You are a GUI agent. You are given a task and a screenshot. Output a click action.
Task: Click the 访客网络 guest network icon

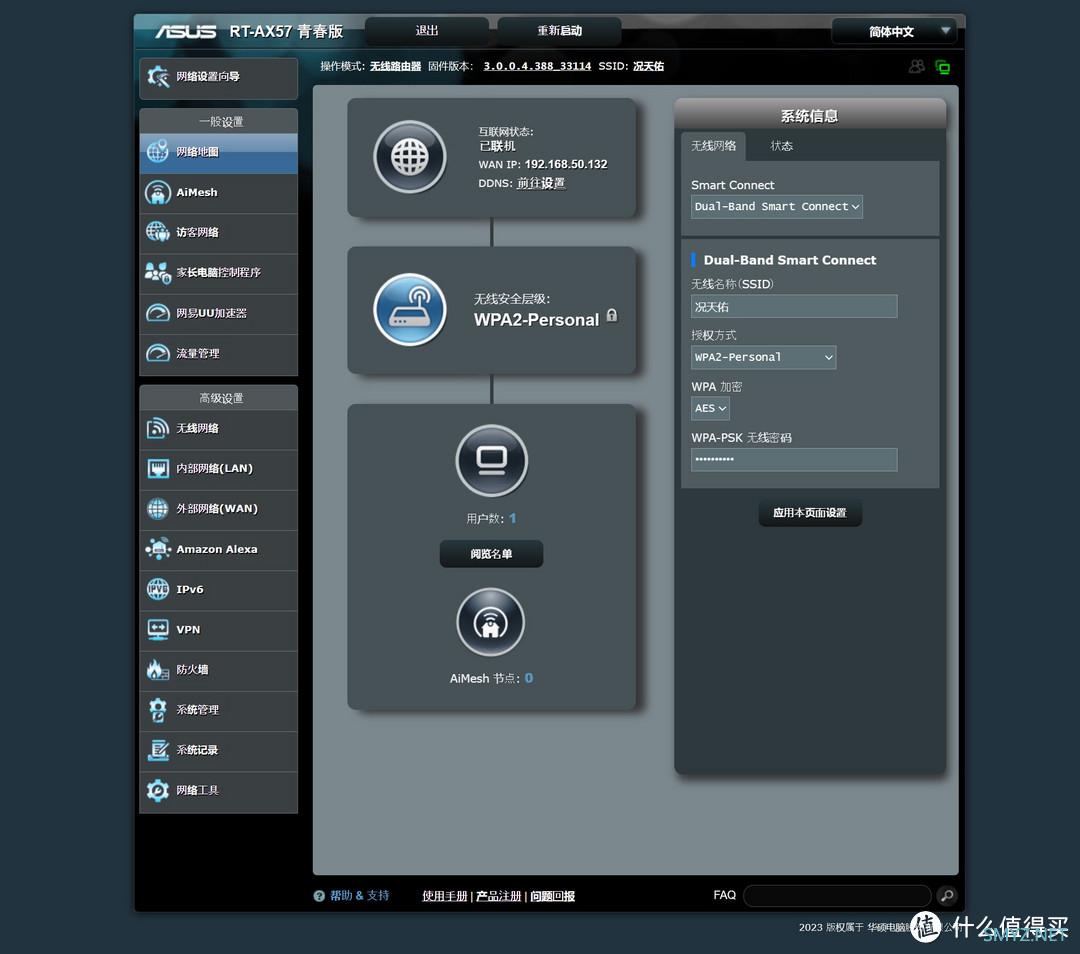tap(158, 232)
